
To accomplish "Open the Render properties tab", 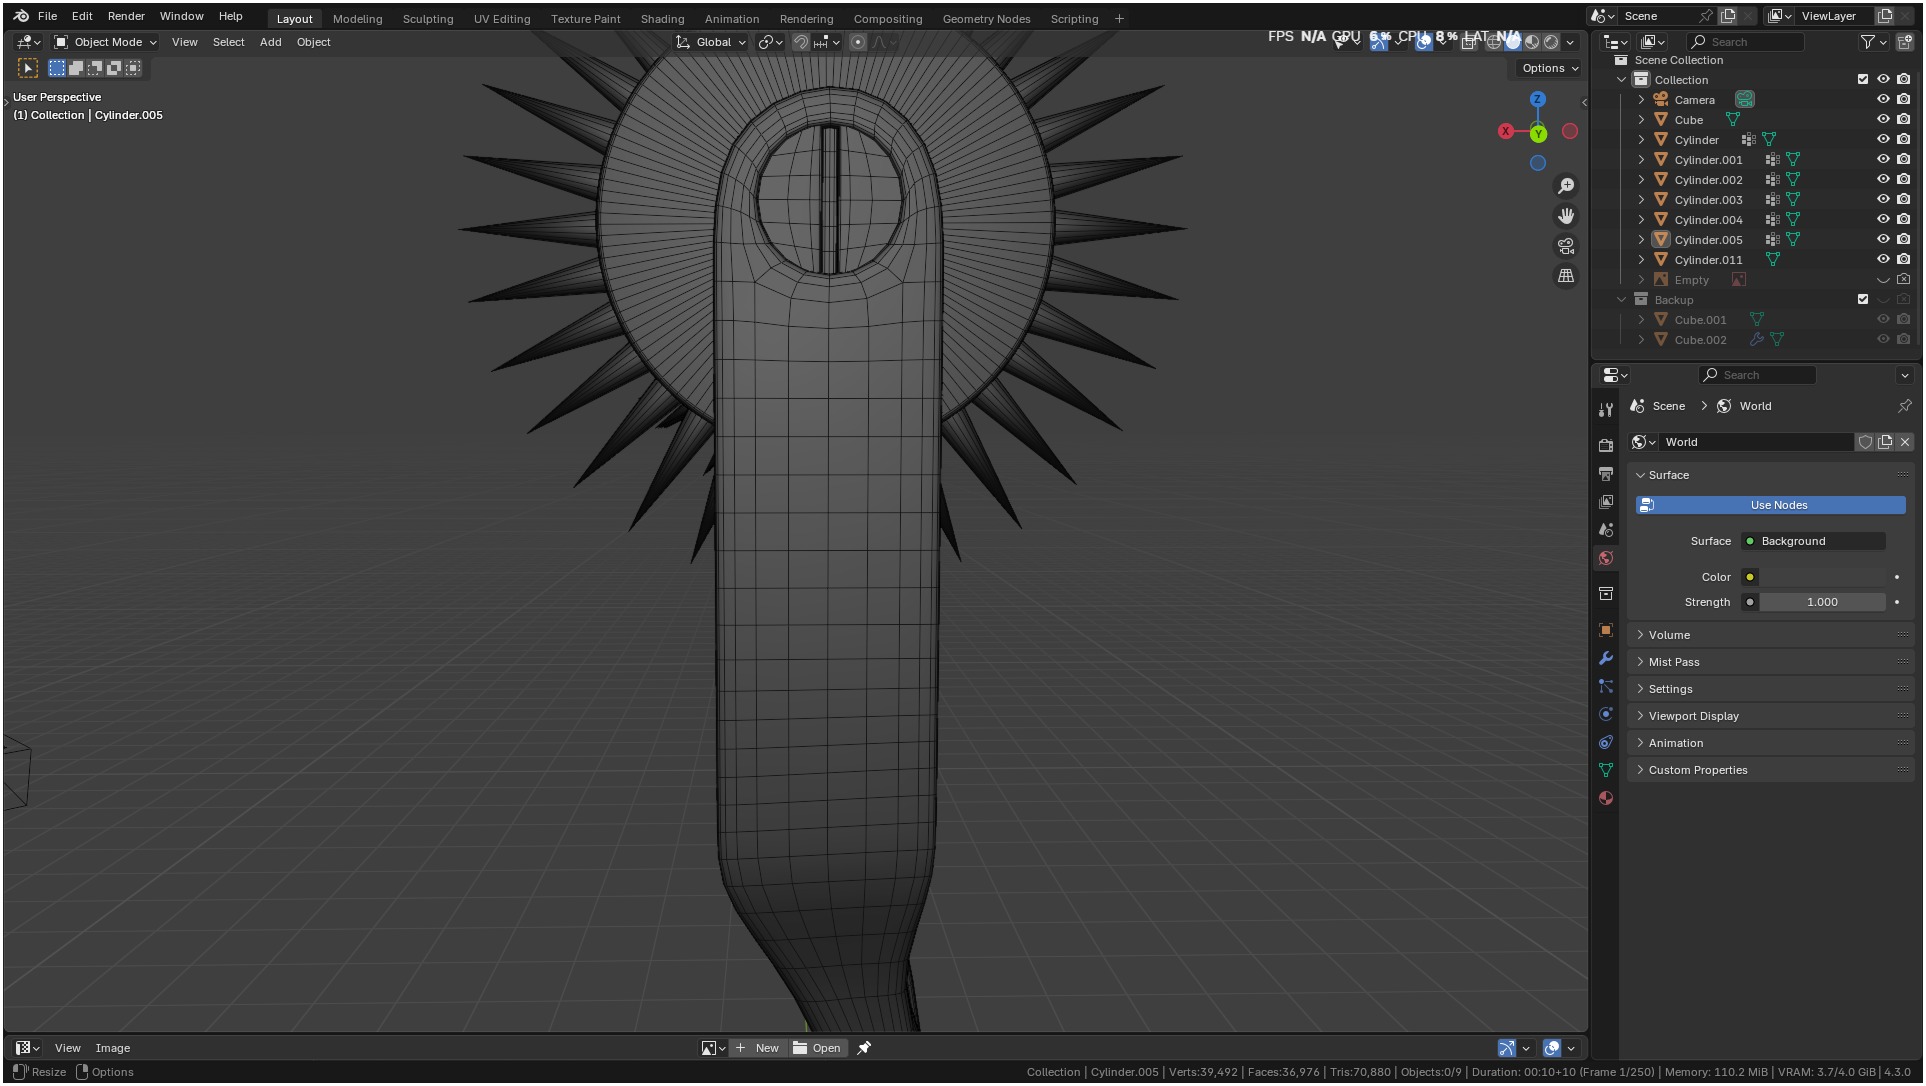I will [1606, 445].
